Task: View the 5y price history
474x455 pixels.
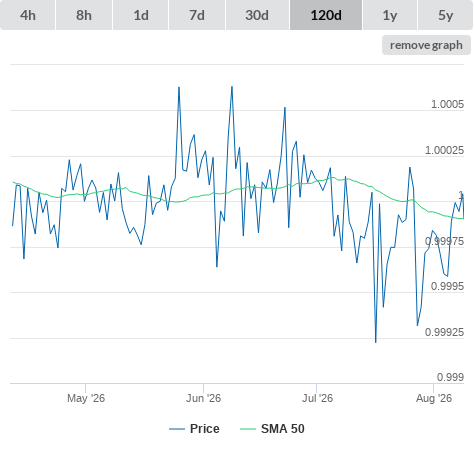Action: point(445,15)
